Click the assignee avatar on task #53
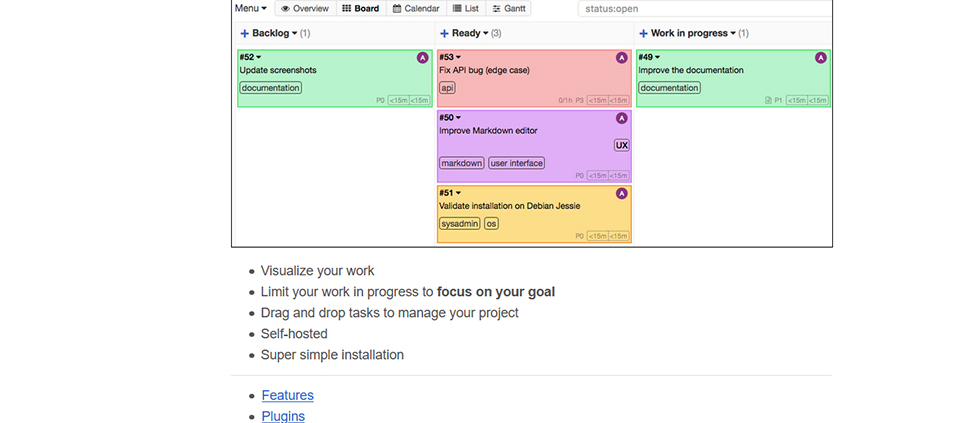Screen dimensions: 953x423 click(x=621, y=58)
